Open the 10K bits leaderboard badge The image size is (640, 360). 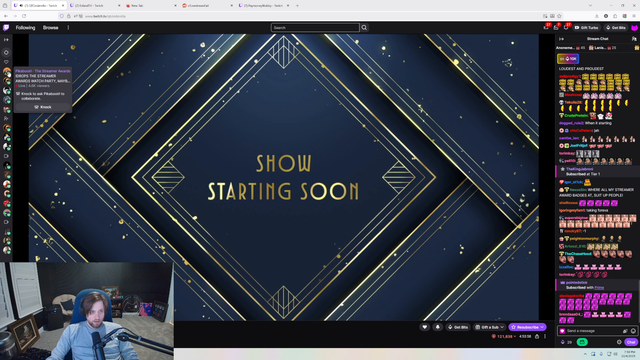tap(568, 59)
